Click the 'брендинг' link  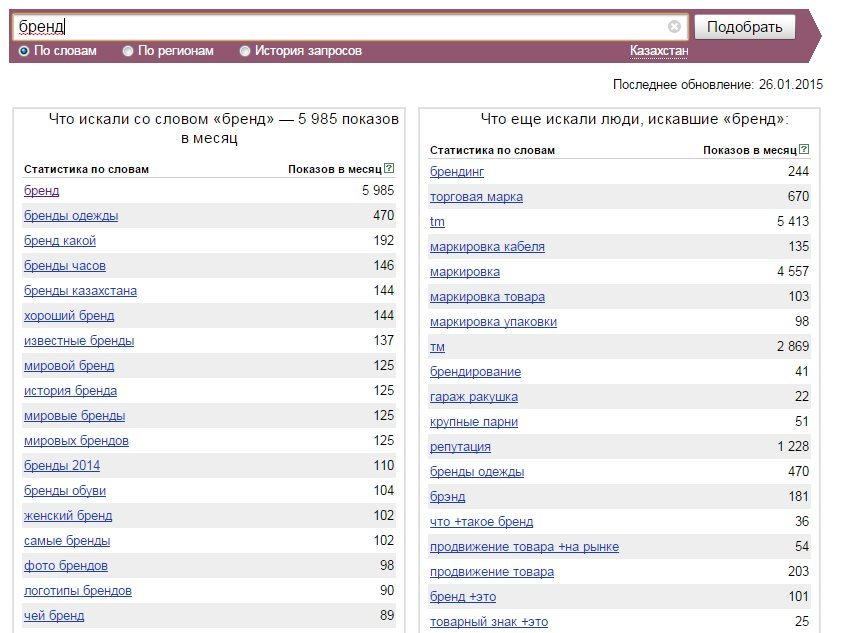pos(456,172)
